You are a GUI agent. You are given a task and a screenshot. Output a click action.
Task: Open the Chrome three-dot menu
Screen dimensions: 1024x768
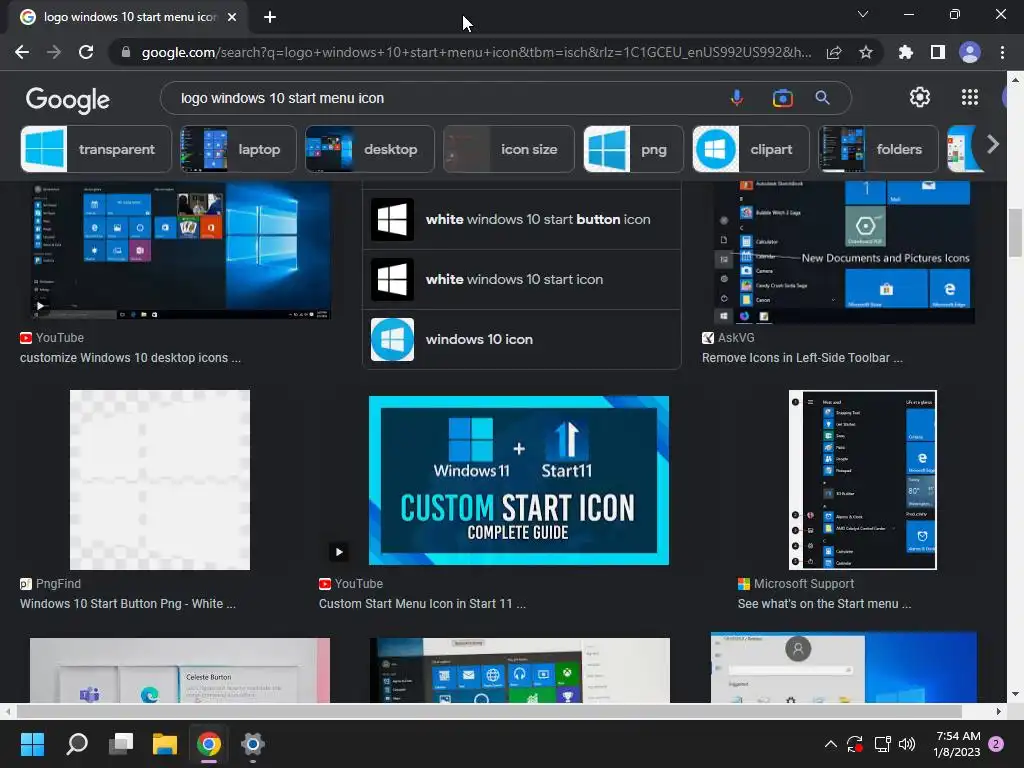pos(1002,52)
